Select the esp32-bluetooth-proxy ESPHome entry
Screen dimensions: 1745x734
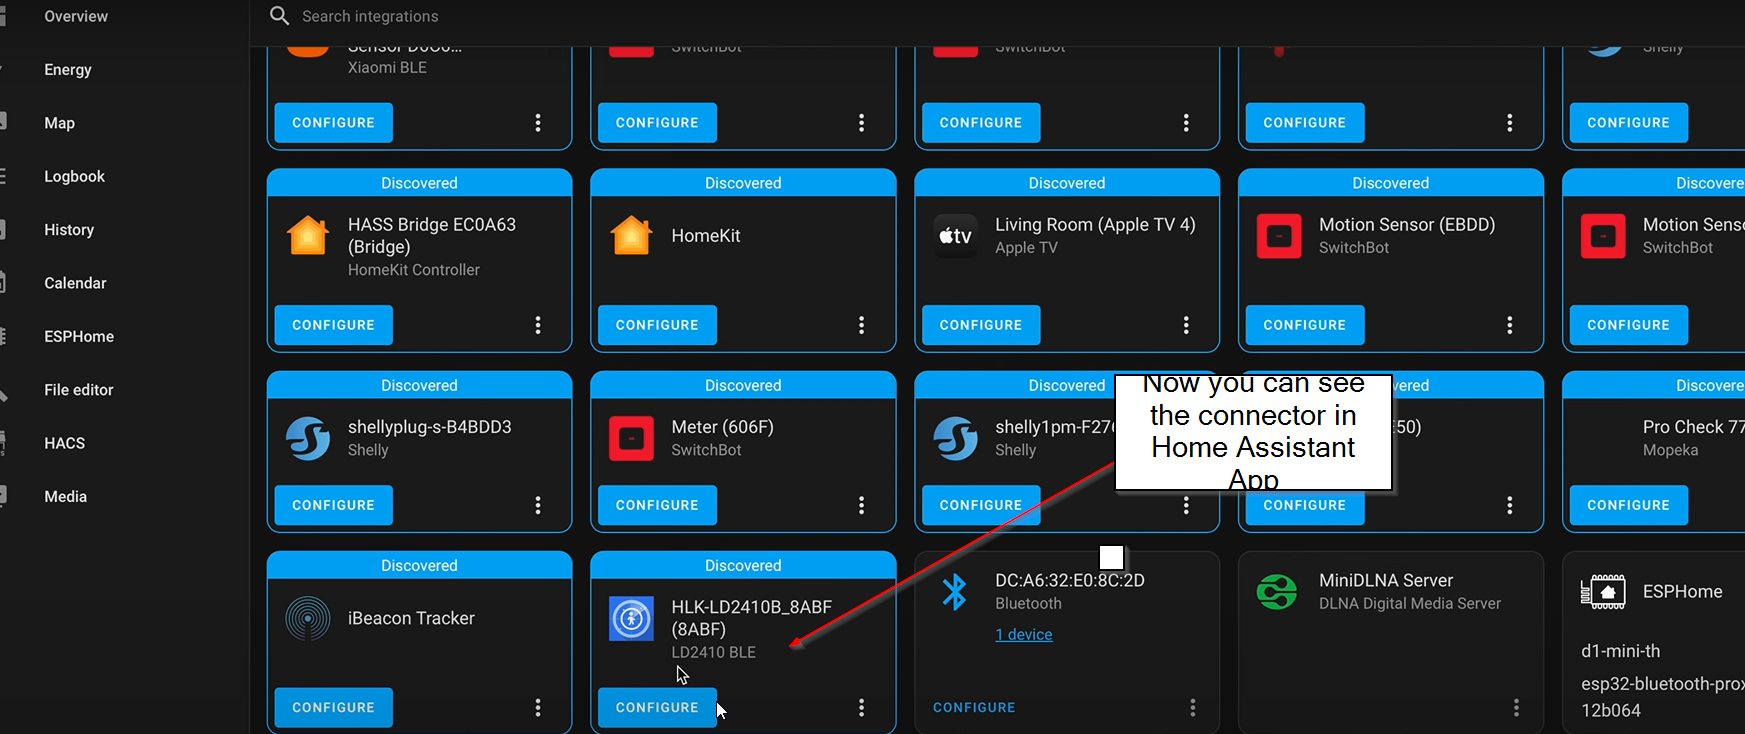[x=1663, y=696]
